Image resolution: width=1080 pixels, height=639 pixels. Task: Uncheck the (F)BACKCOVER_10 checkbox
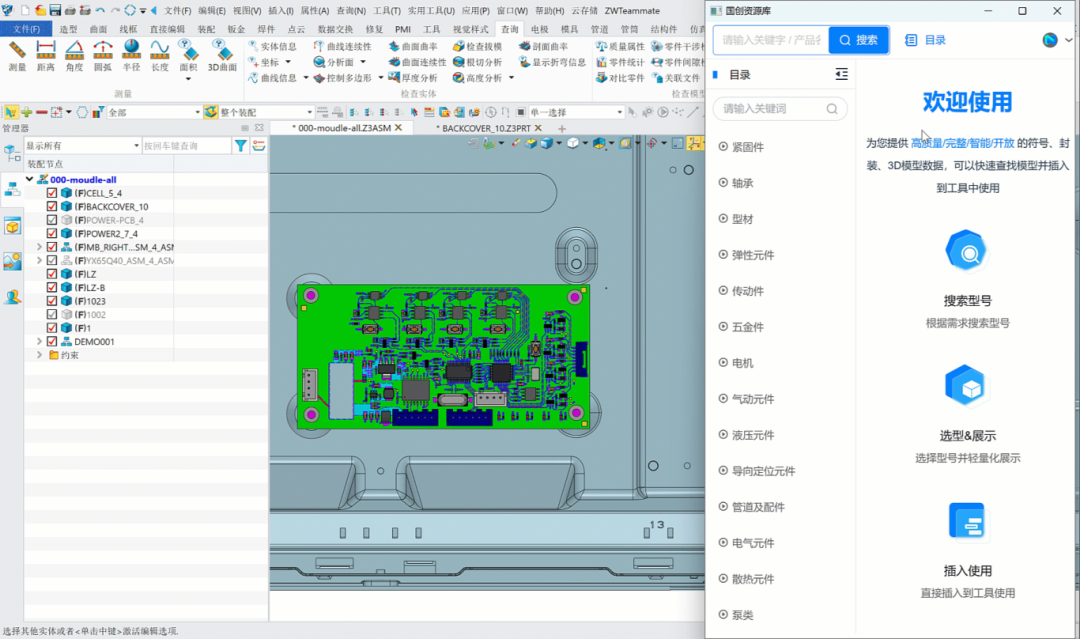coord(52,207)
